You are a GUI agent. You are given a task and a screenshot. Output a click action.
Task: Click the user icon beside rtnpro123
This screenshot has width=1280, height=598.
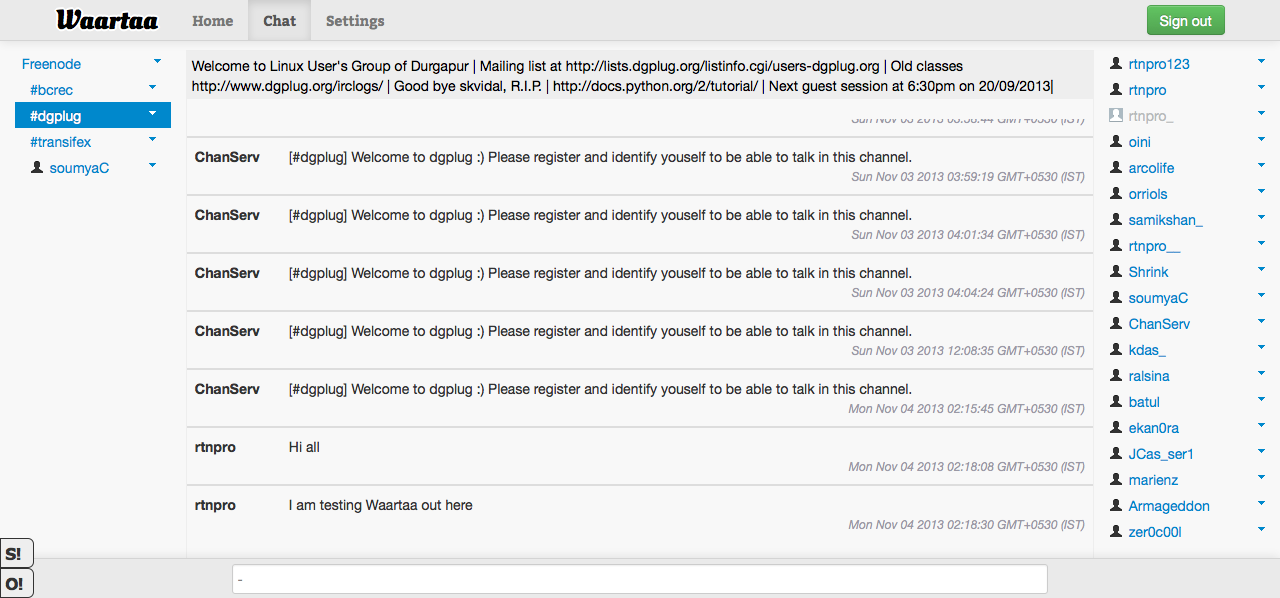point(1116,64)
